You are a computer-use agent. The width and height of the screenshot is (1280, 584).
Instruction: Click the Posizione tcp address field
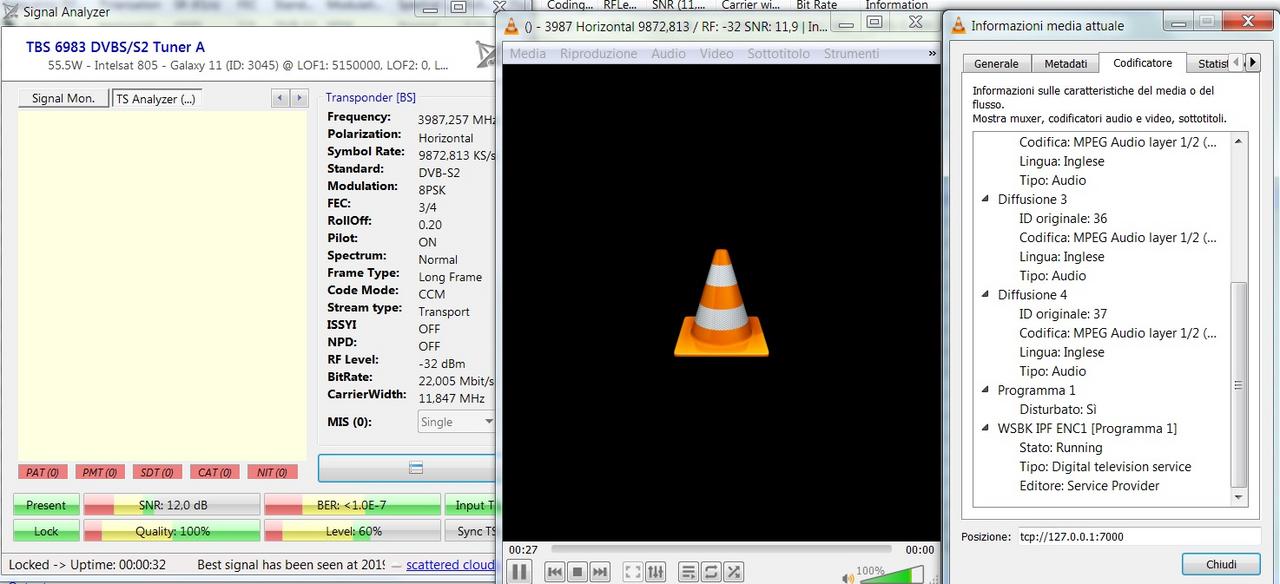coord(1137,537)
